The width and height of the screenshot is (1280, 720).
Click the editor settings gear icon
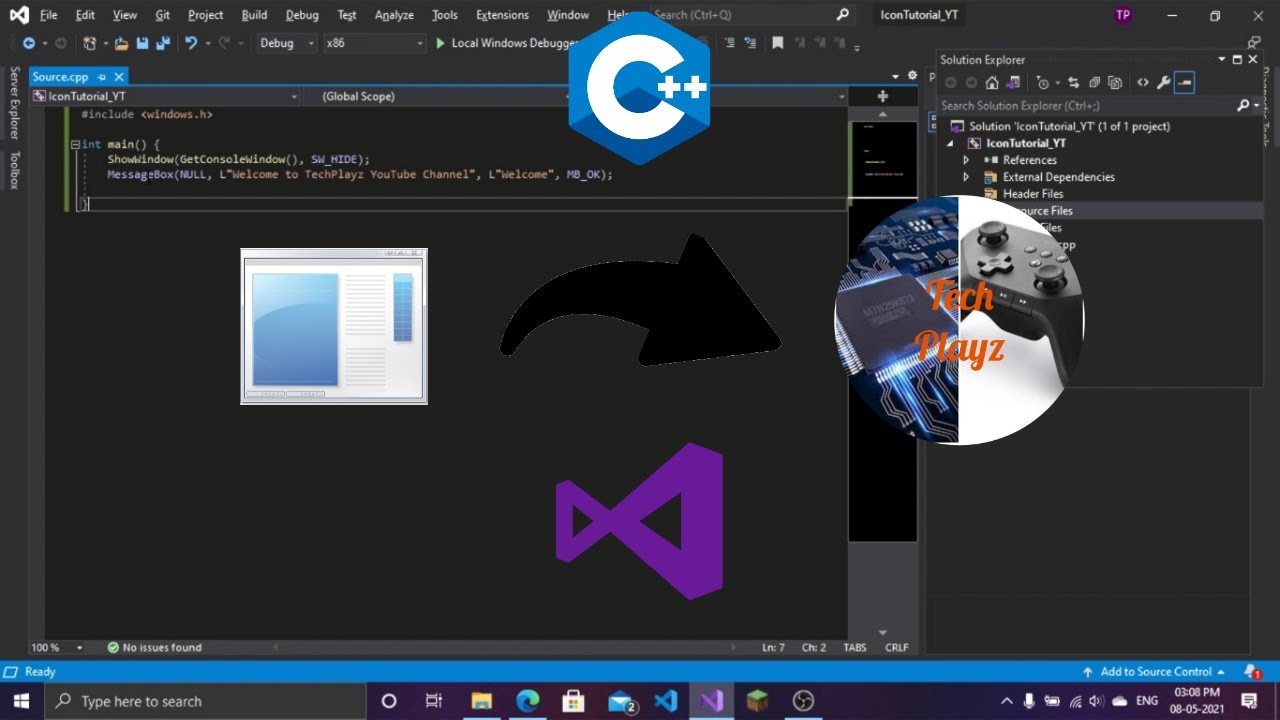coord(911,76)
